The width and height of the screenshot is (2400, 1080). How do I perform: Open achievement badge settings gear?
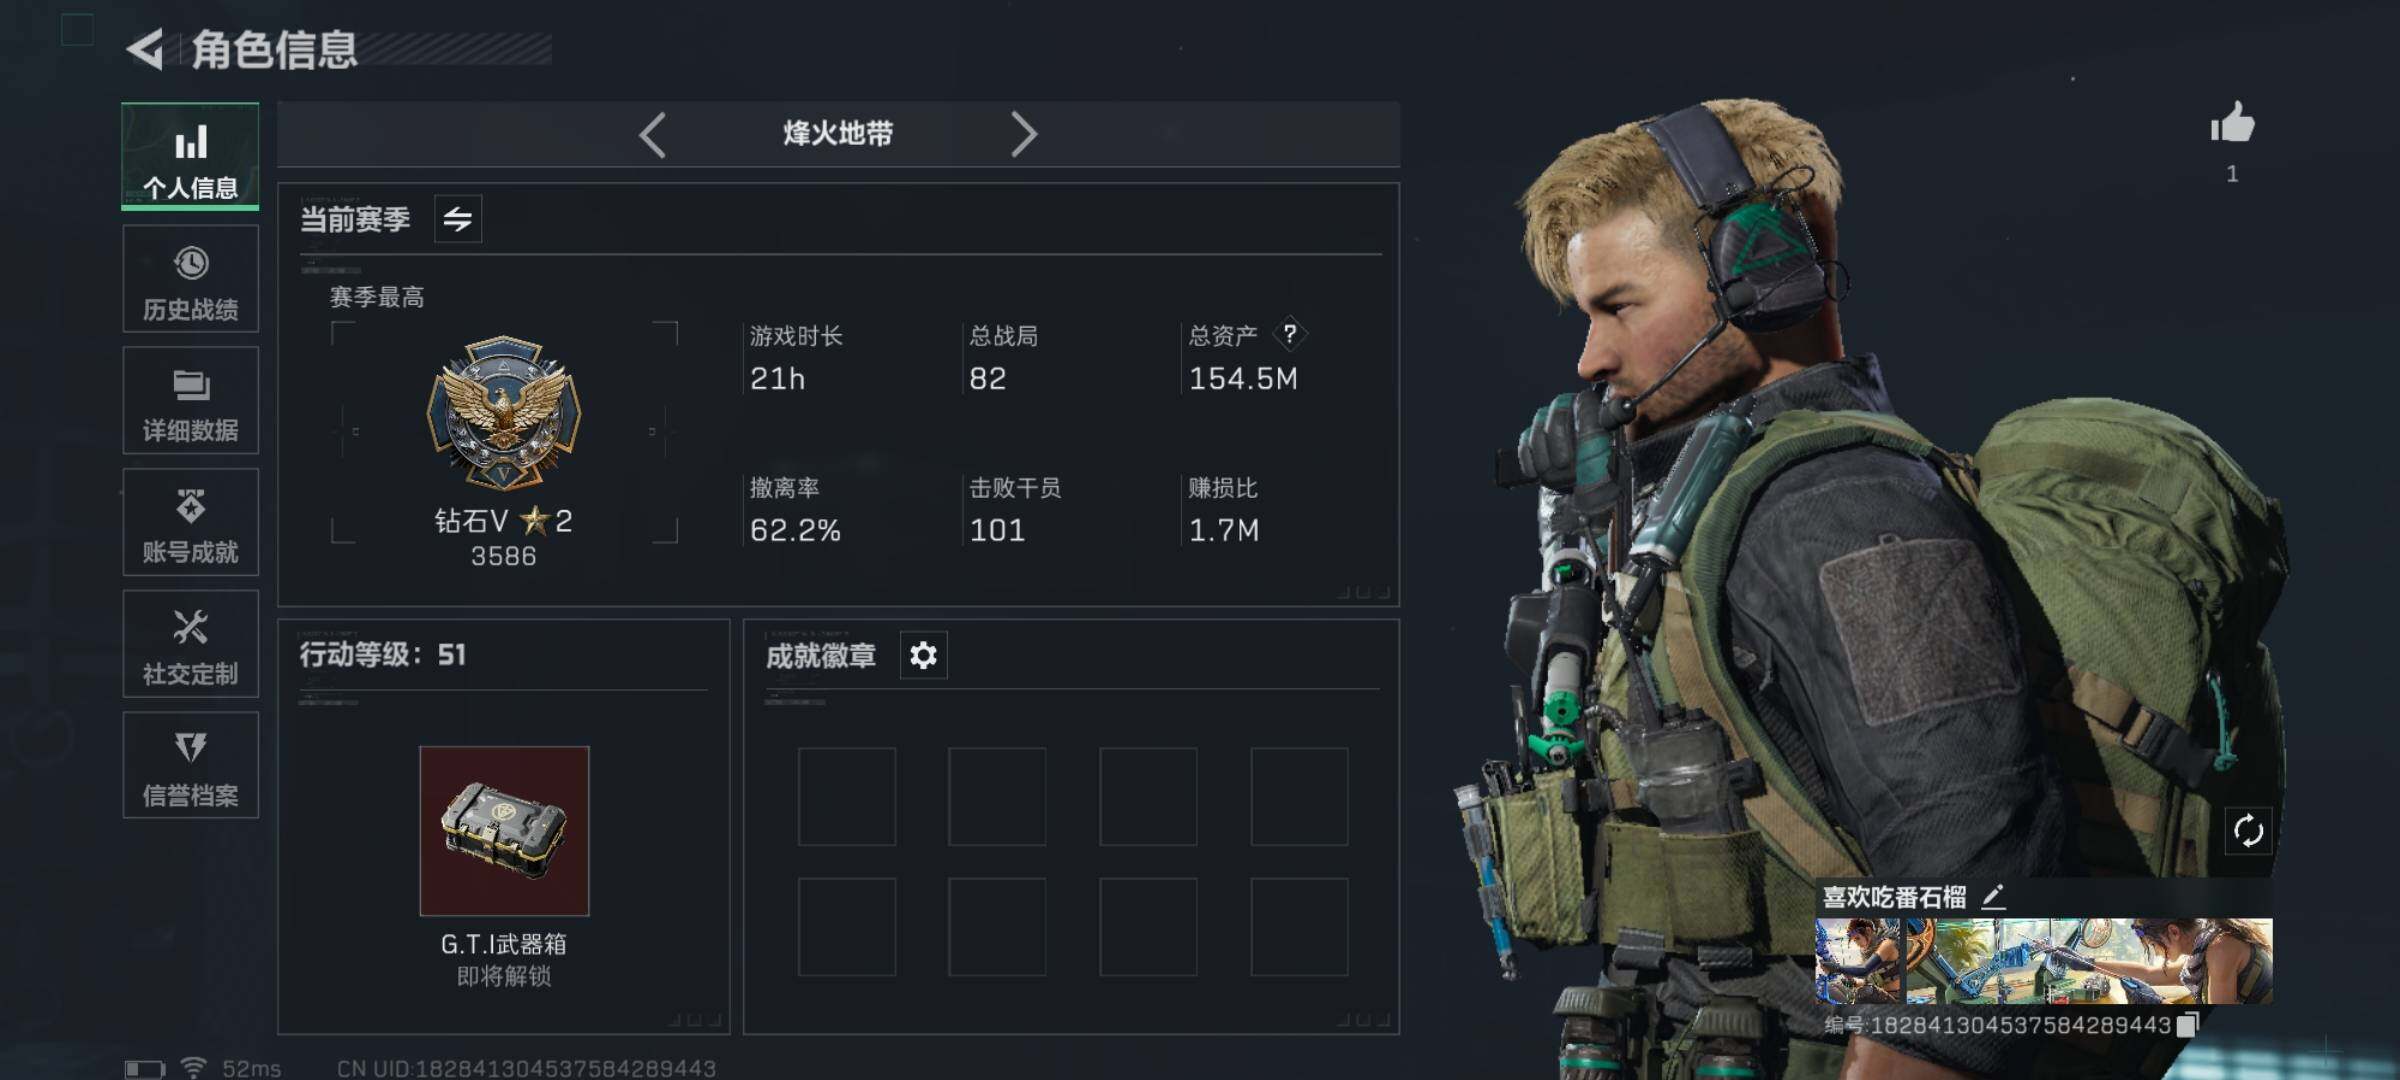tap(923, 655)
